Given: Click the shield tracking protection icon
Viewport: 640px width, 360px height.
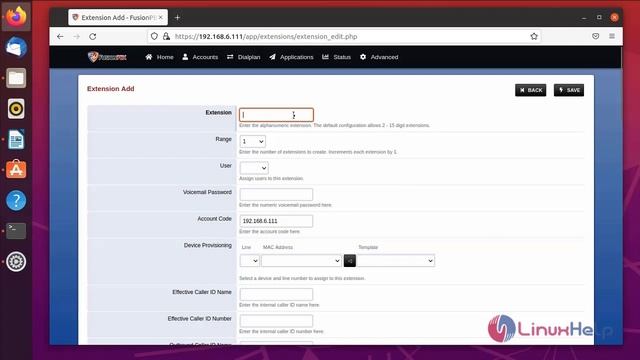Looking at the screenshot, I should [x=154, y=36].
